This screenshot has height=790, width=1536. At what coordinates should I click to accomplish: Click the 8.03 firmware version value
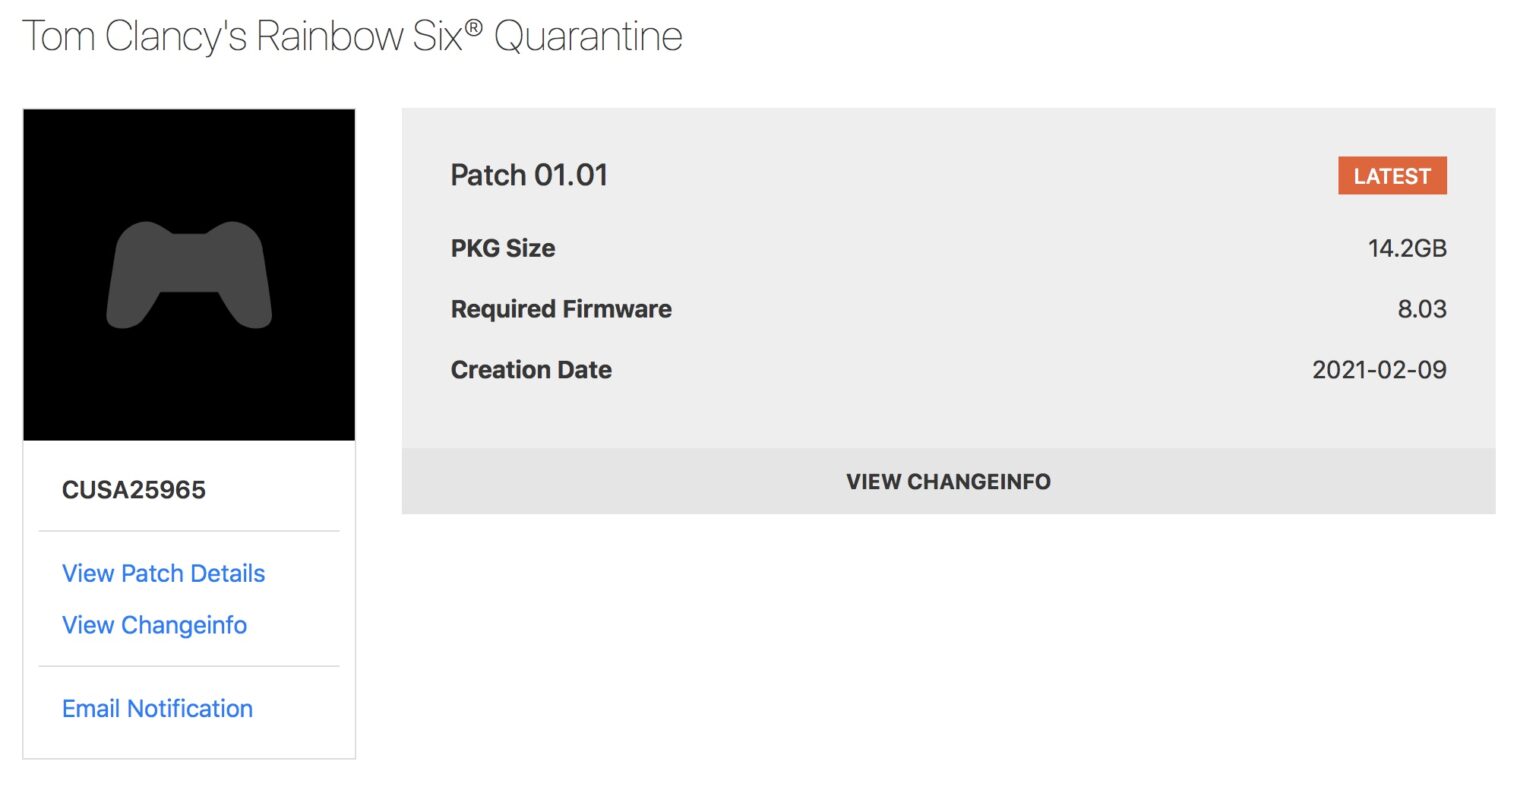pos(1422,309)
